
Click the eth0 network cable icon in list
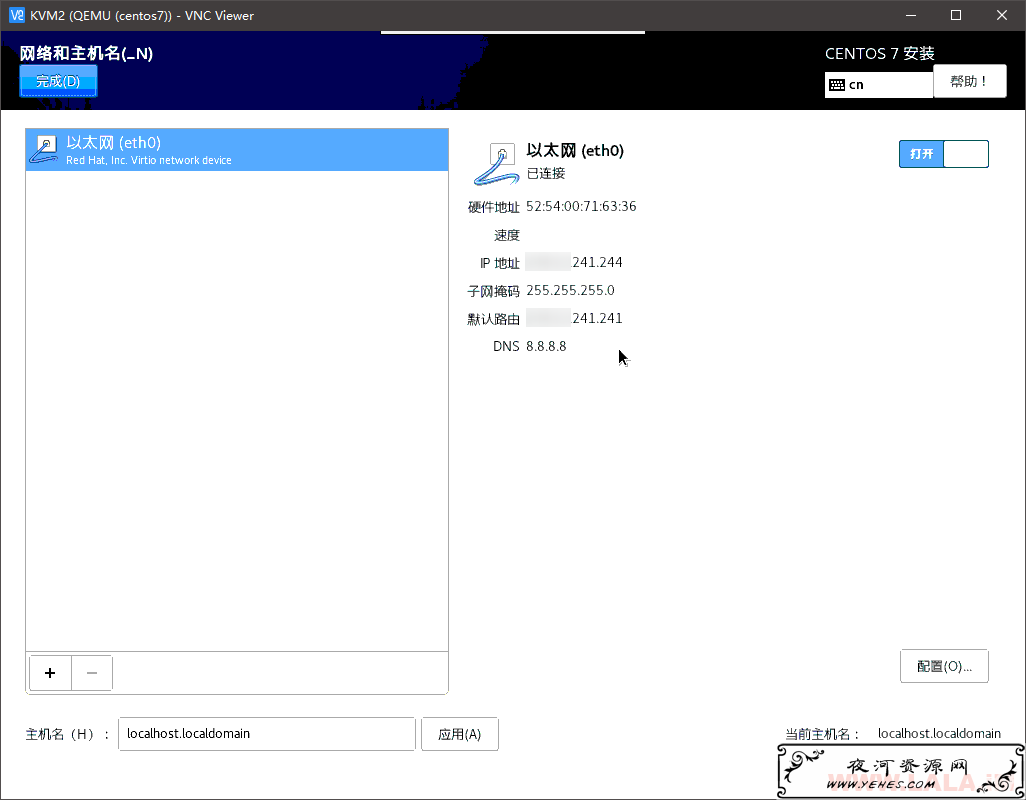click(44, 150)
